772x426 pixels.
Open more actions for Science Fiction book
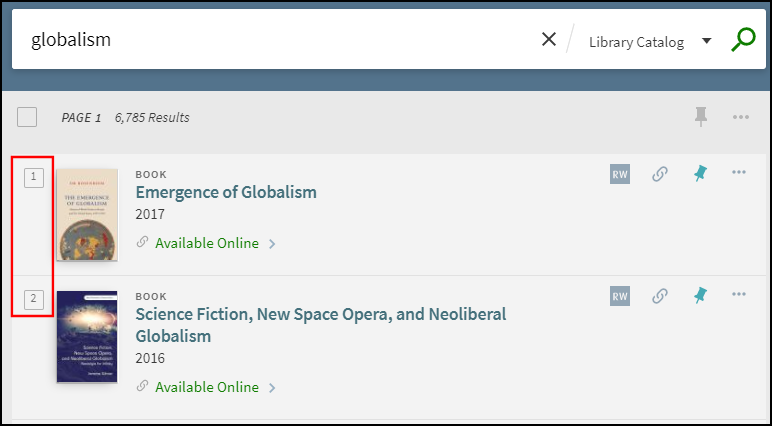(739, 294)
